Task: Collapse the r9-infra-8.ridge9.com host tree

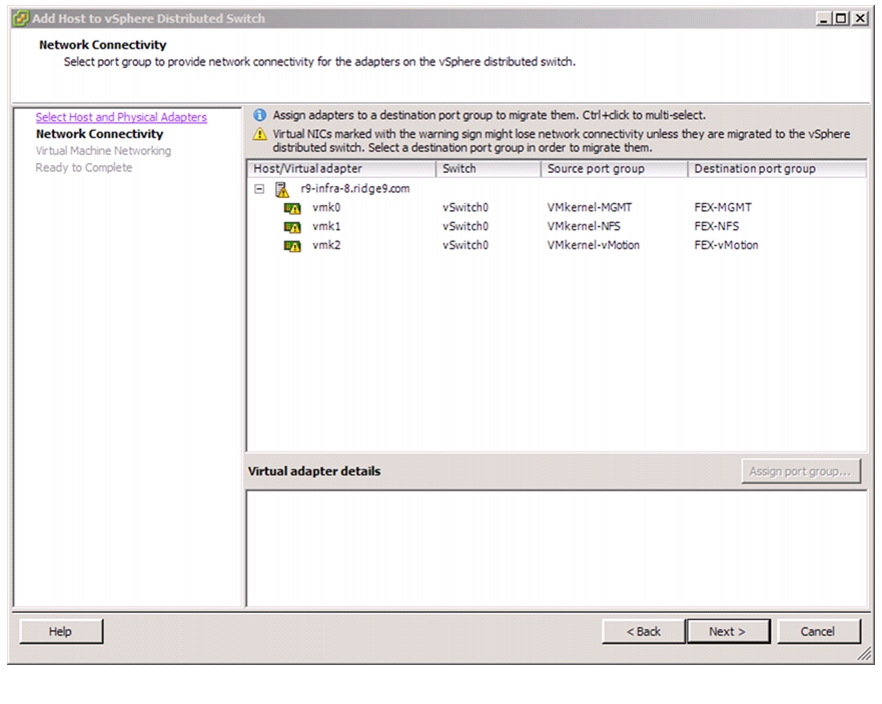Action: pyautogui.click(x=259, y=189)
